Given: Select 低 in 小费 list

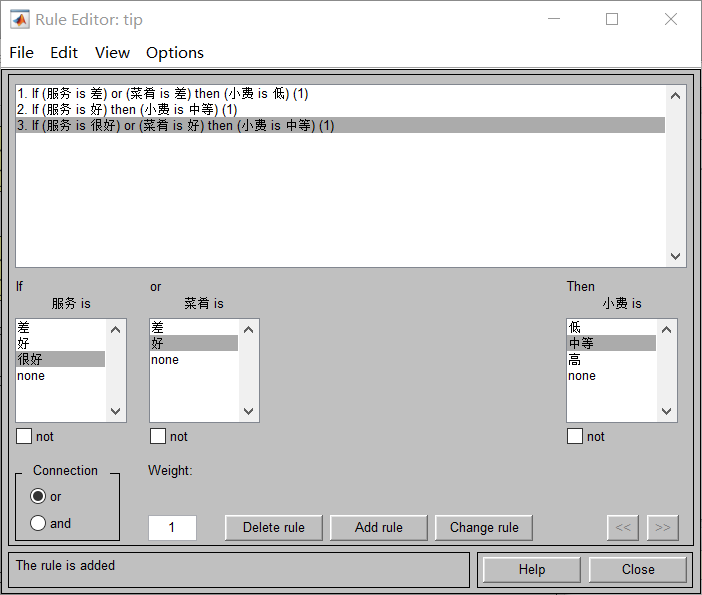Looking at the screenshot, I should pyautogui.click(x=611, y=327).
